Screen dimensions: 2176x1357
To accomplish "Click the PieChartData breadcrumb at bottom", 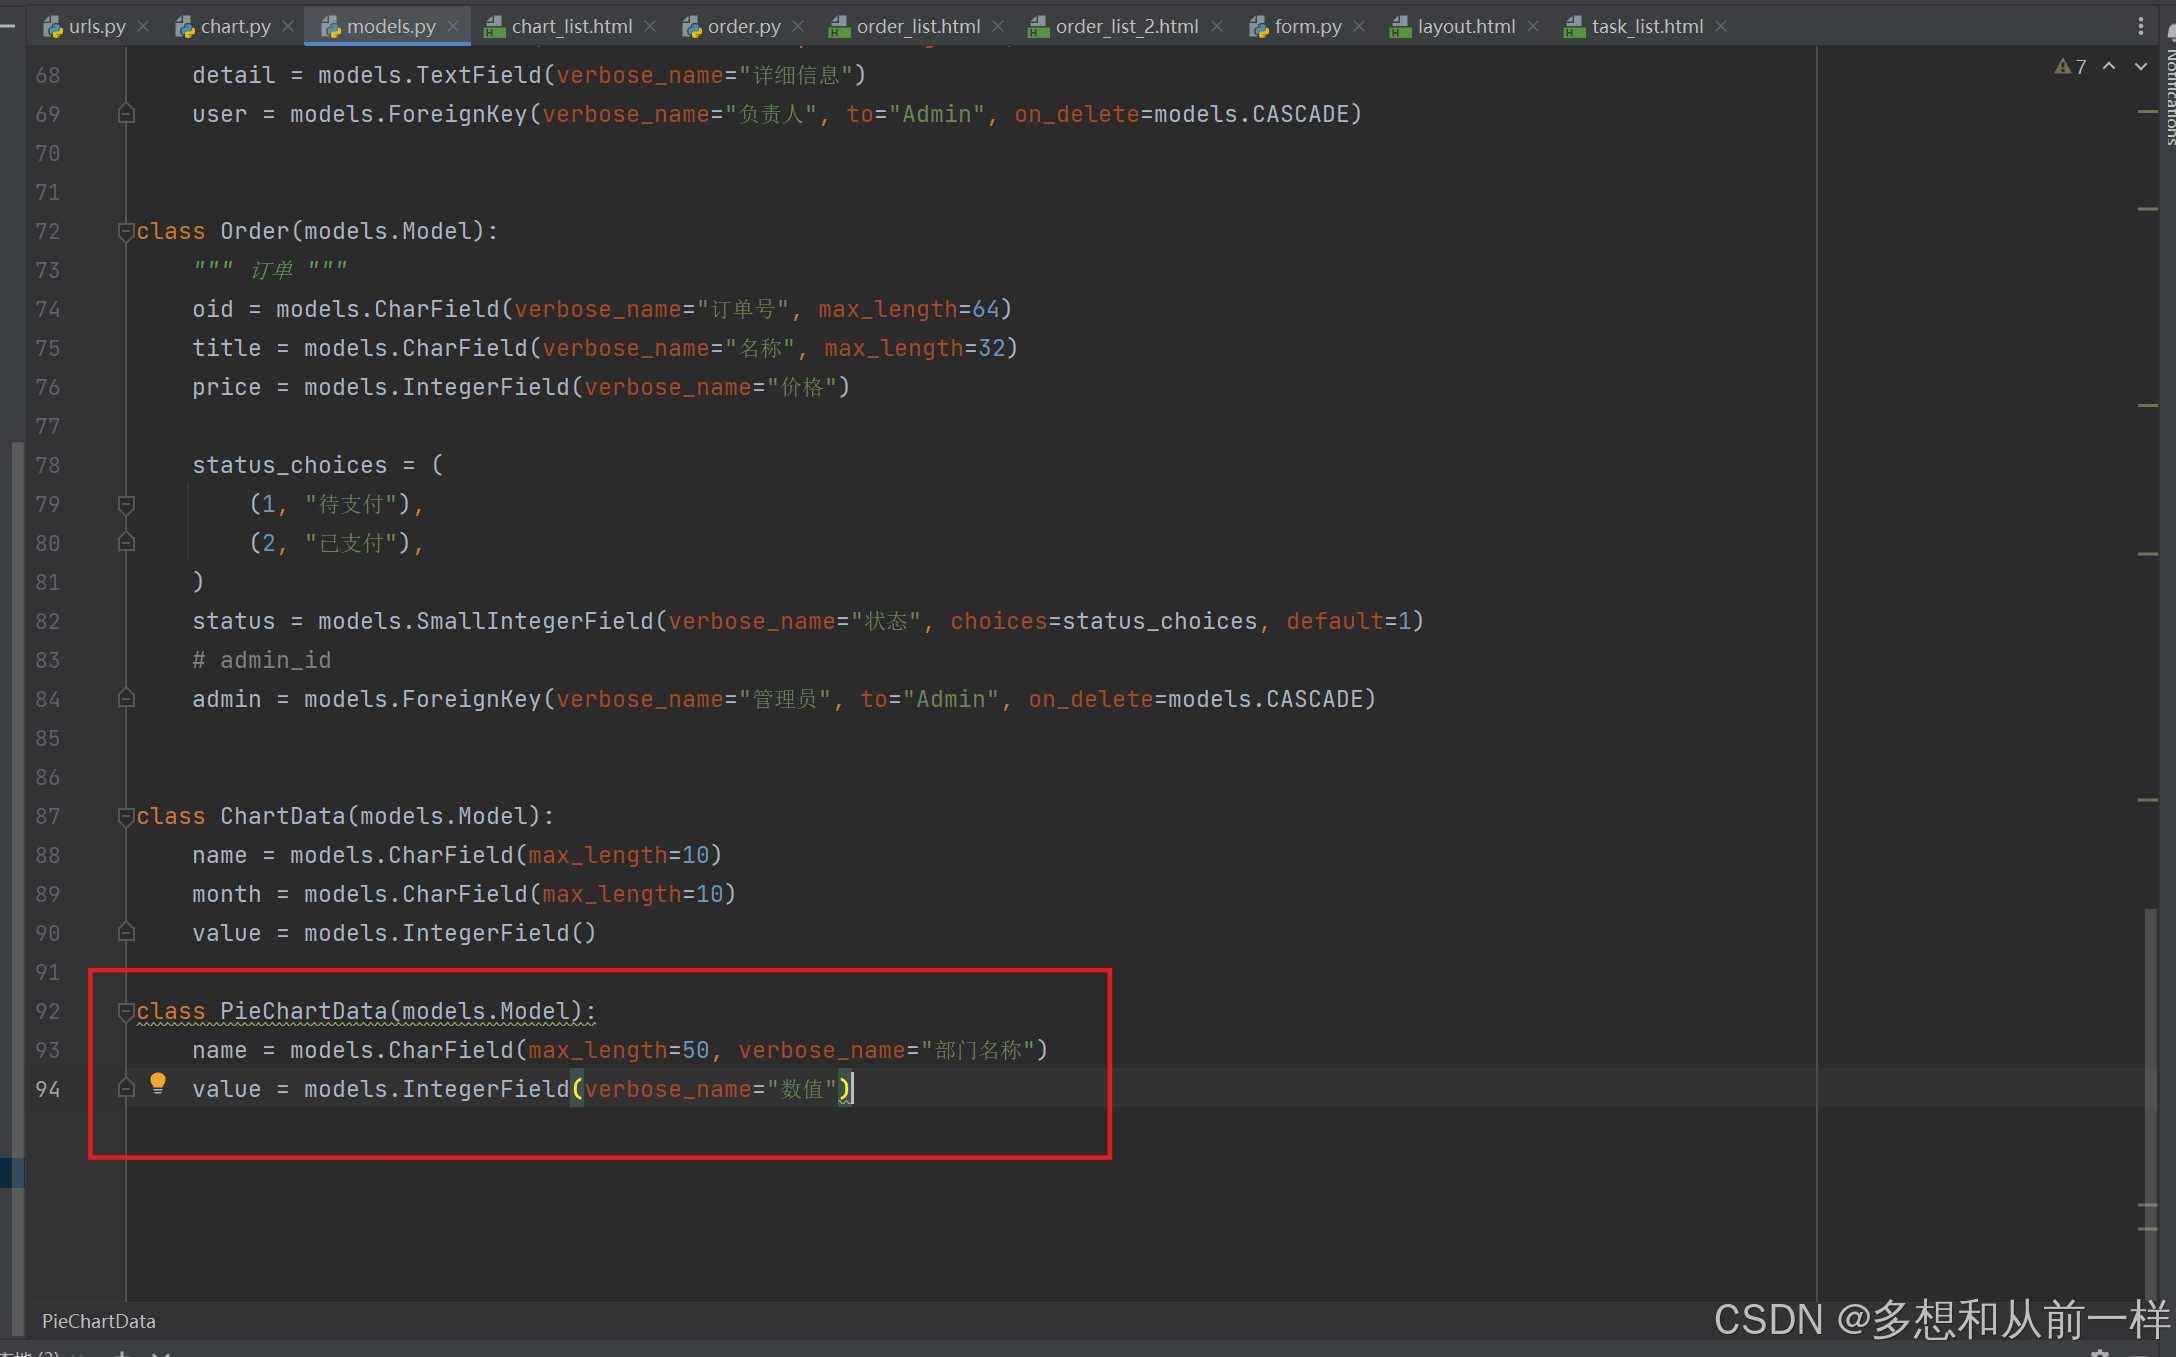I will click(x=99, y=1321).
